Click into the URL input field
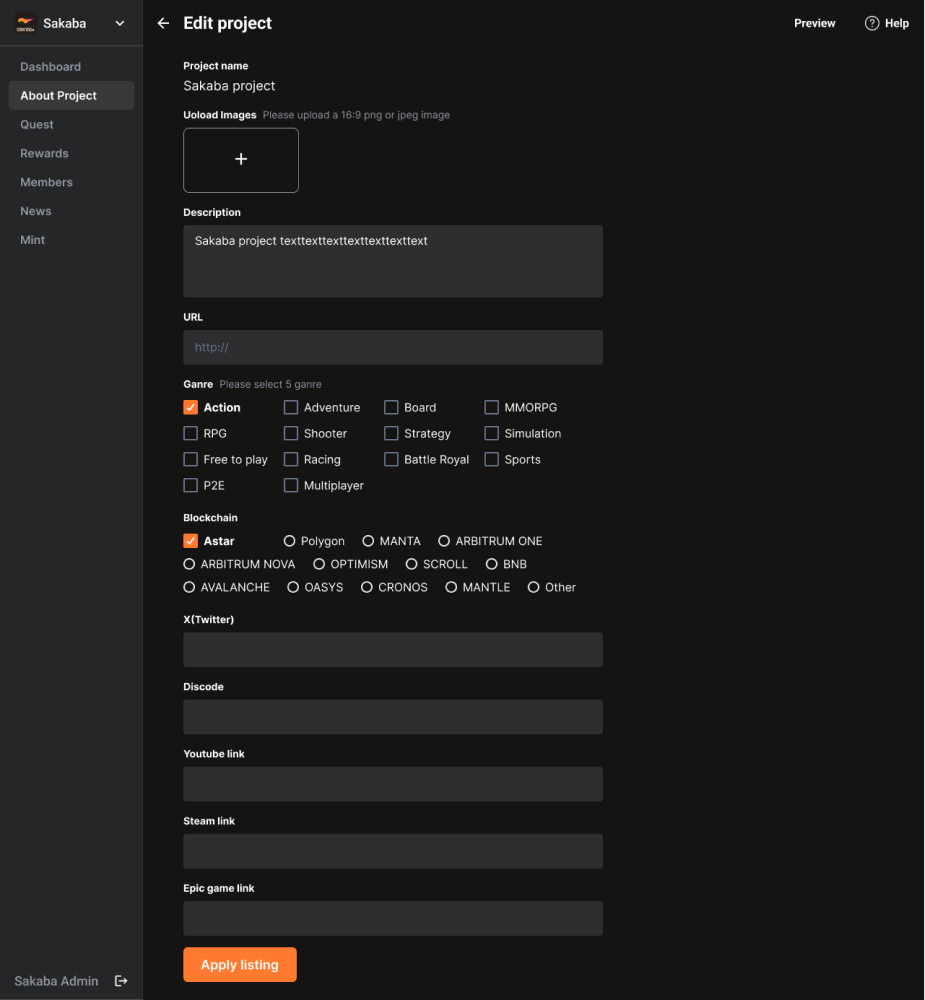The width and height of the screenshot is (925, 1000). click(x=392, y=348)
